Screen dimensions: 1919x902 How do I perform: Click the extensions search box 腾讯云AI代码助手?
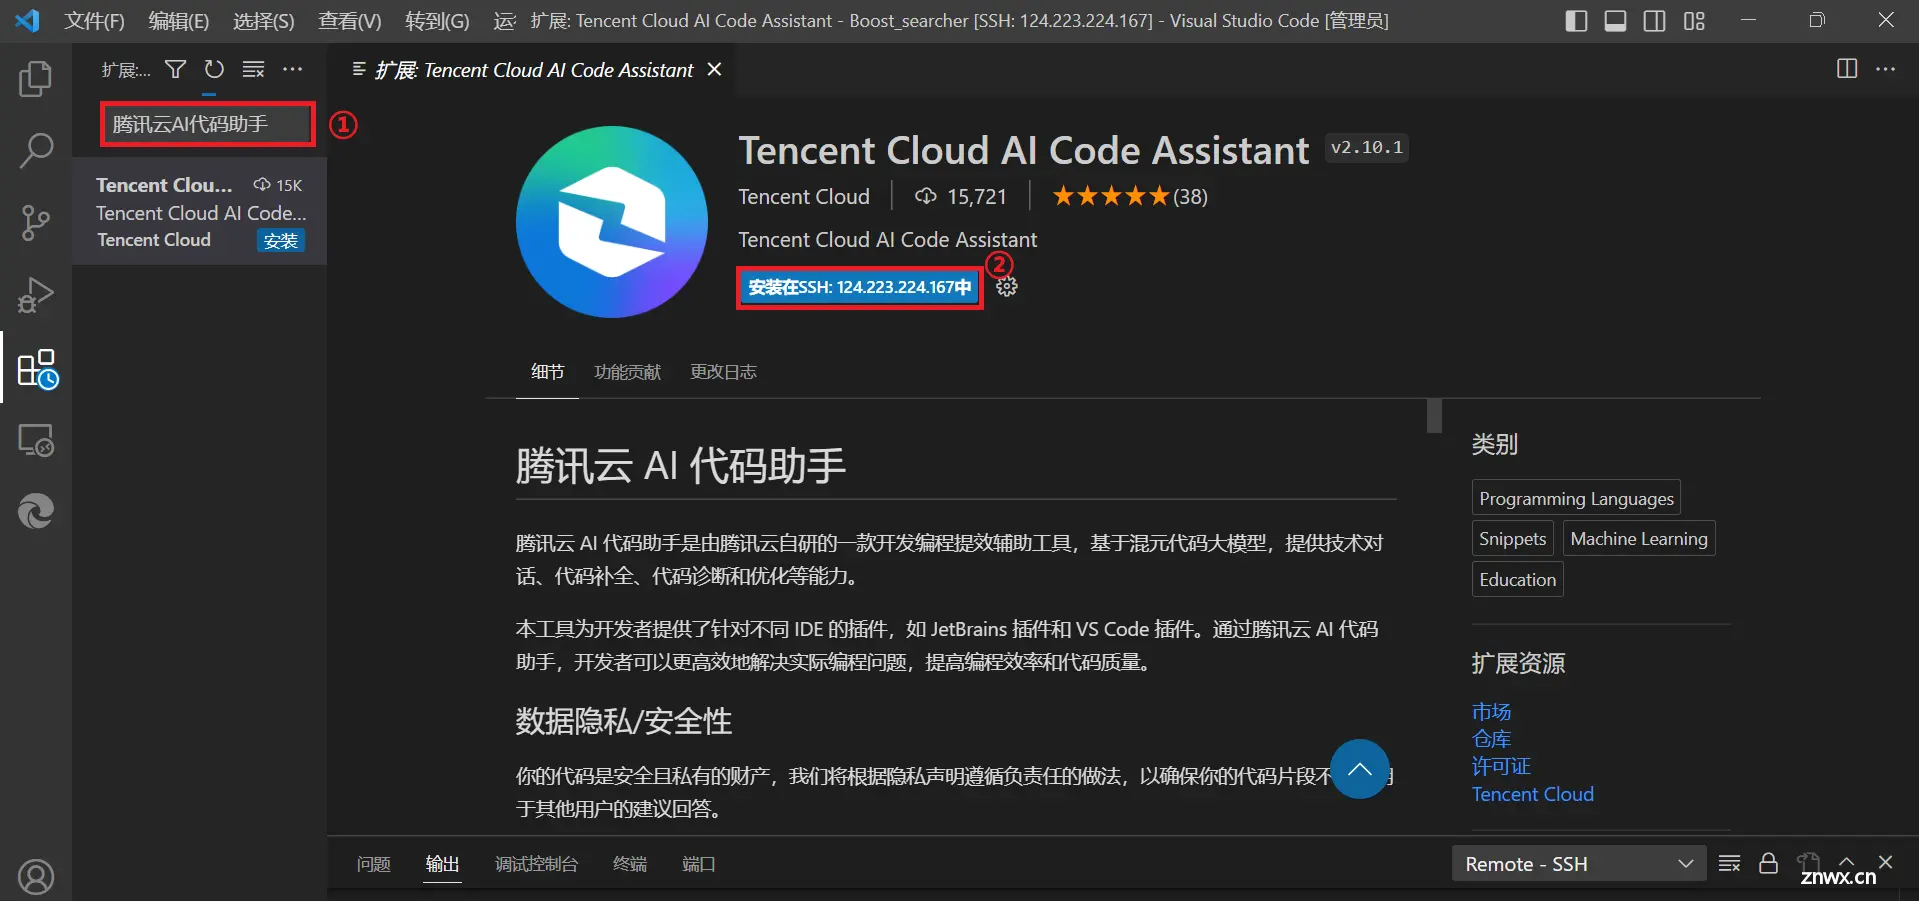tap(207, 125)
